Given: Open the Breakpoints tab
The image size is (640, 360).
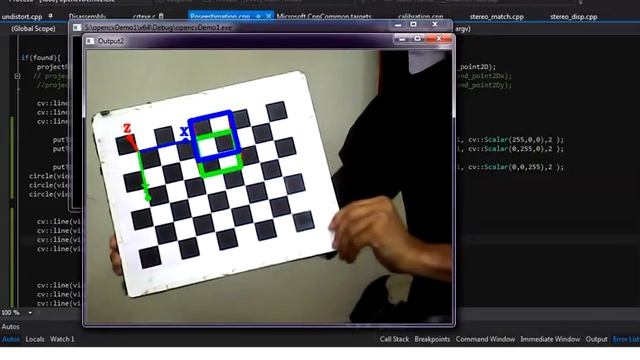Looking at the screenshot, I should pyautogui.click(x=432, y=339).
